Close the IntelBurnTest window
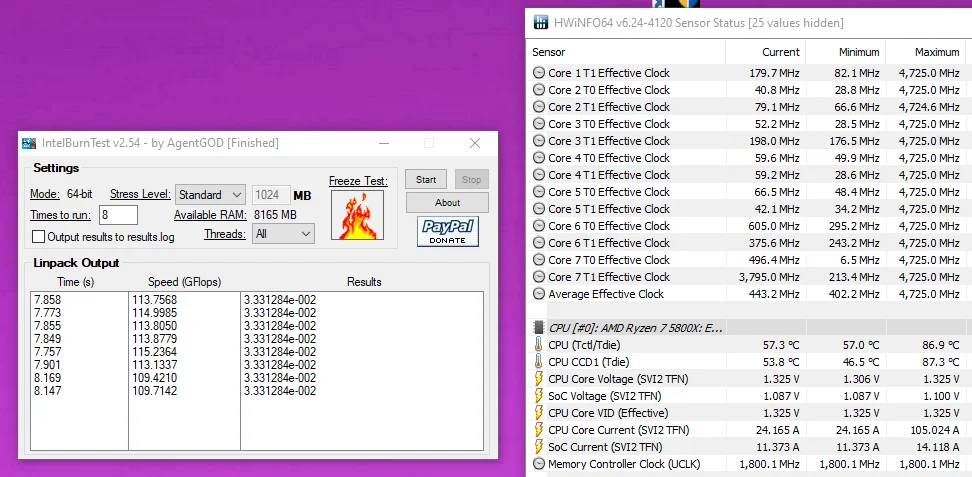This screenshot has height=477, width=972. click(475, 143)
